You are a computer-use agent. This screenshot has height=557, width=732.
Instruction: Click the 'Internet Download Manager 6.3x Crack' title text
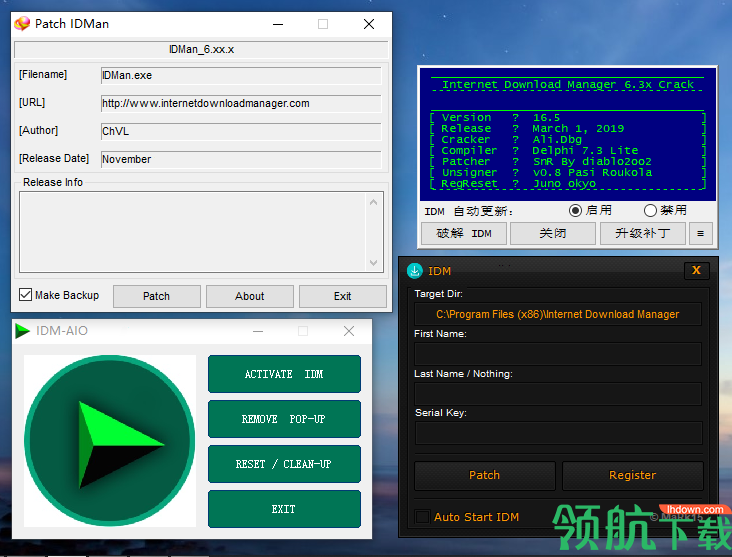coord(568,85)
